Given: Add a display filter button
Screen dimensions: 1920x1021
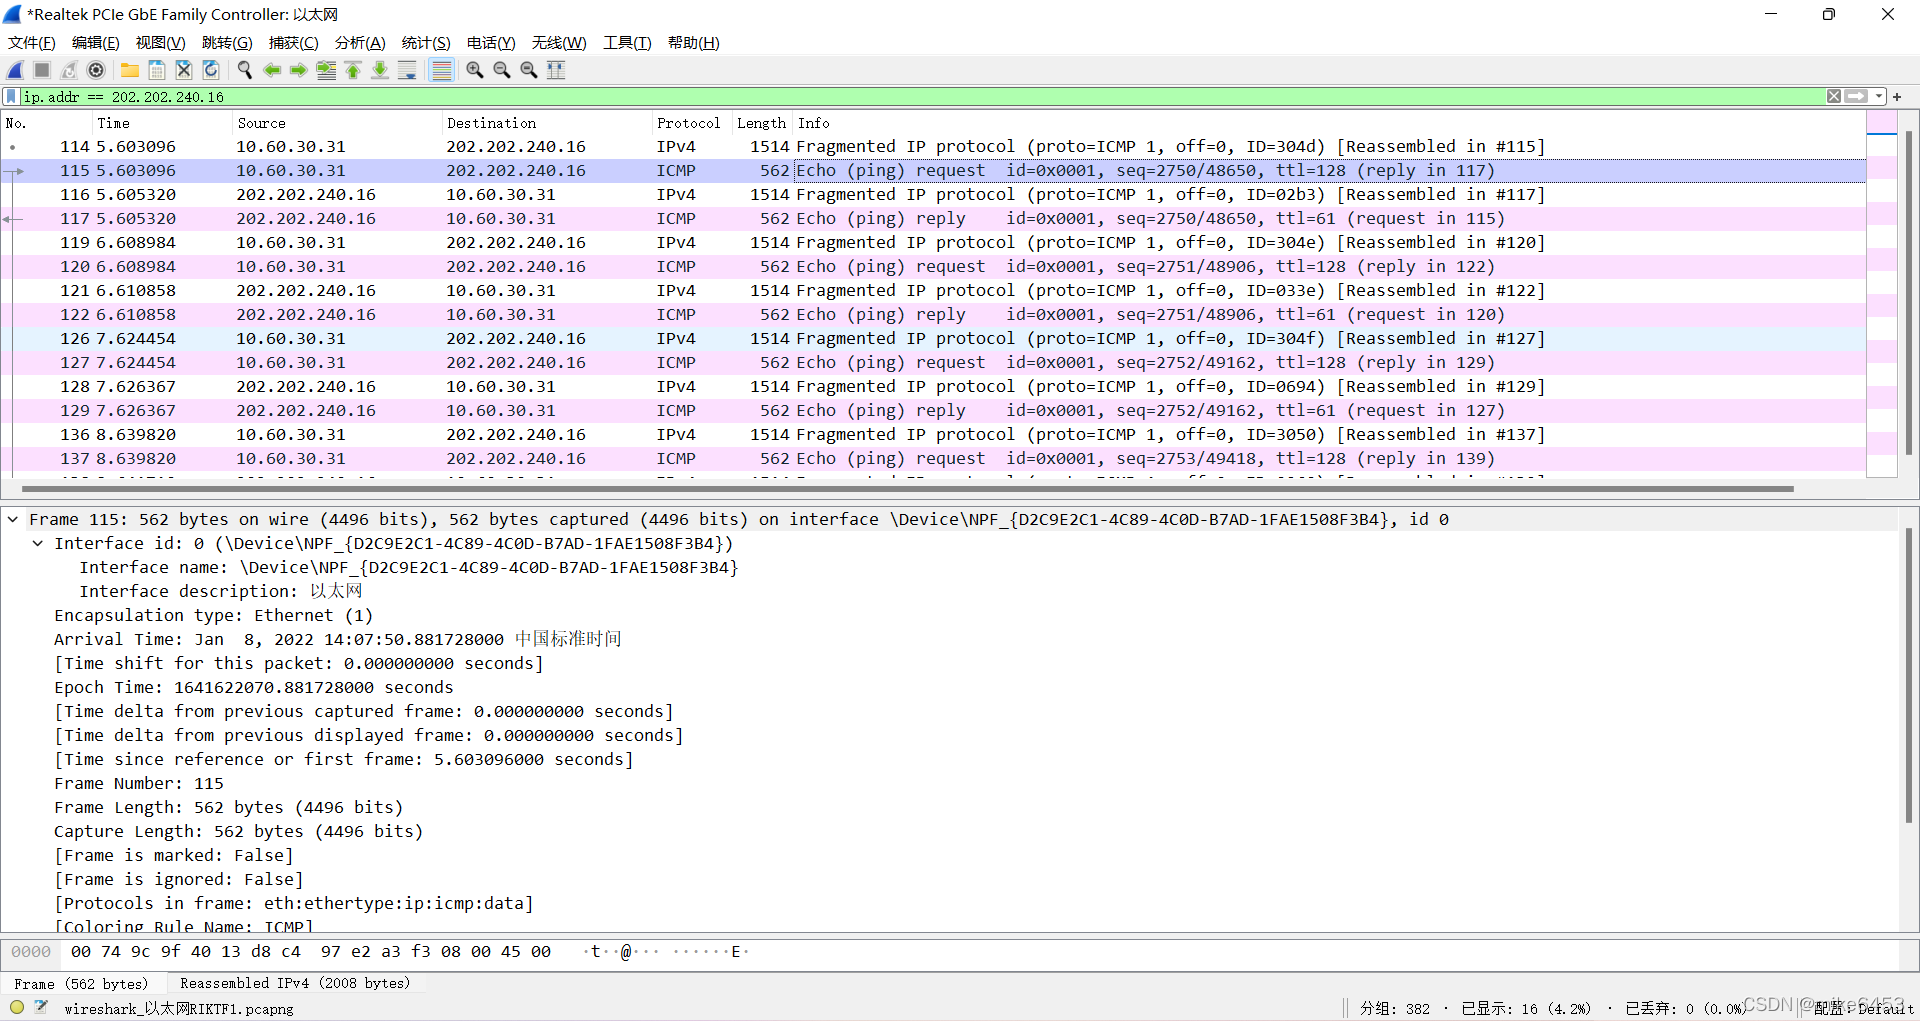Looking at the screenshot, I should point(1897,97).
